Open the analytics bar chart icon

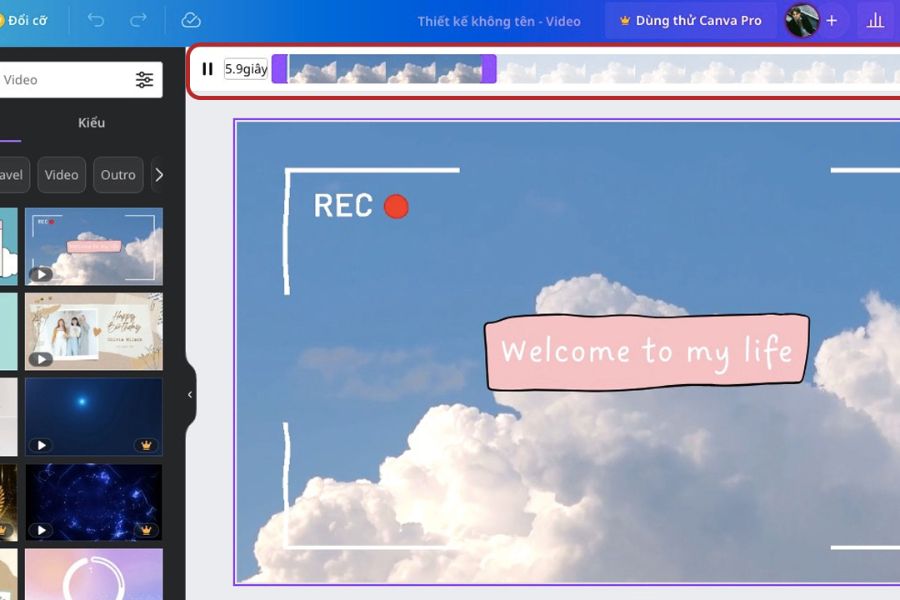click(875, 21)
